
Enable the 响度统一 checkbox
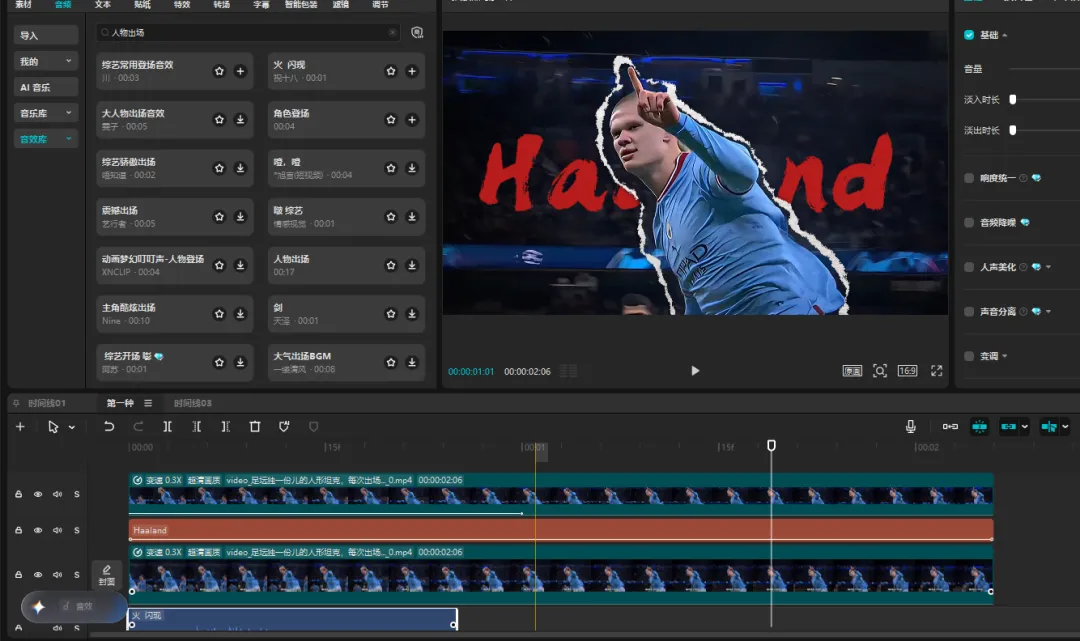[969, 178]
